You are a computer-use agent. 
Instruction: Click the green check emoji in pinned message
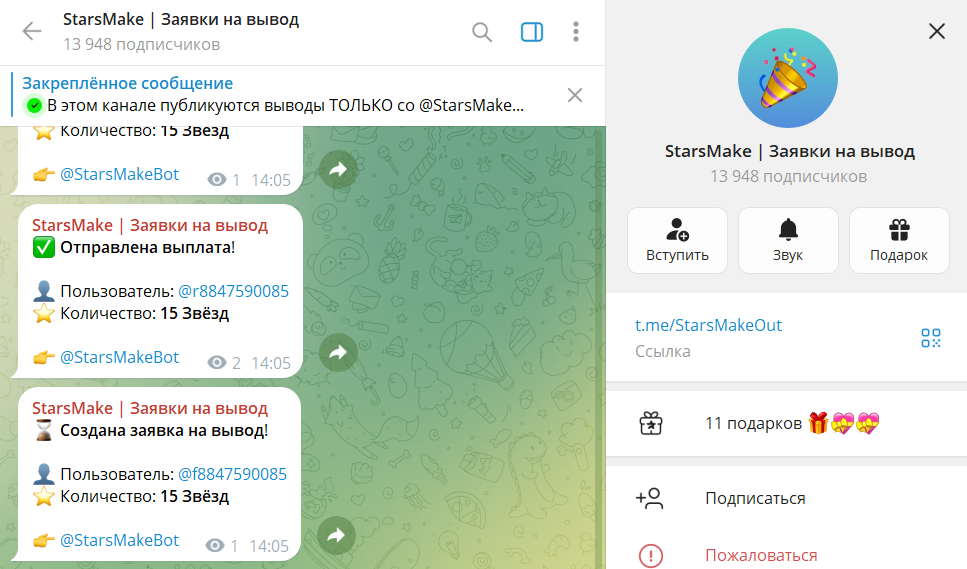[34, 105]
